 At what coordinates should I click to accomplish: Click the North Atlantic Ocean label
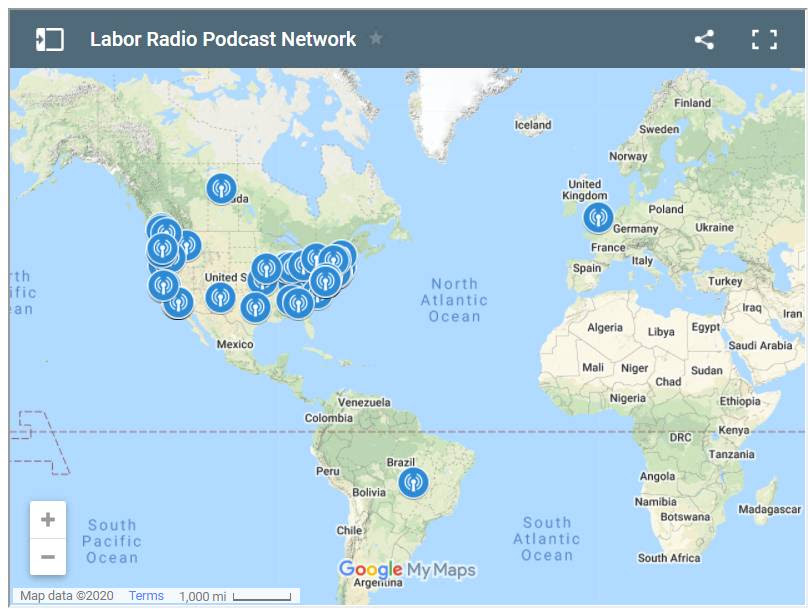pyautogui.click(x=454, y=300)
